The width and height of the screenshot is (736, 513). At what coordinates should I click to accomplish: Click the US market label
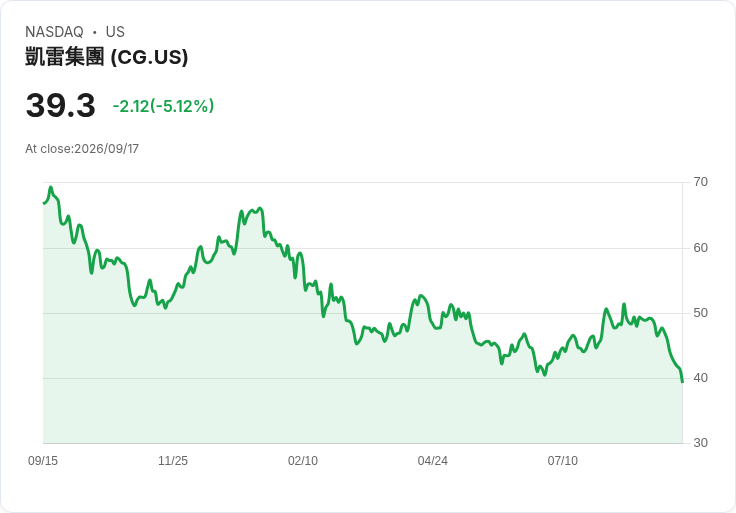115,32
